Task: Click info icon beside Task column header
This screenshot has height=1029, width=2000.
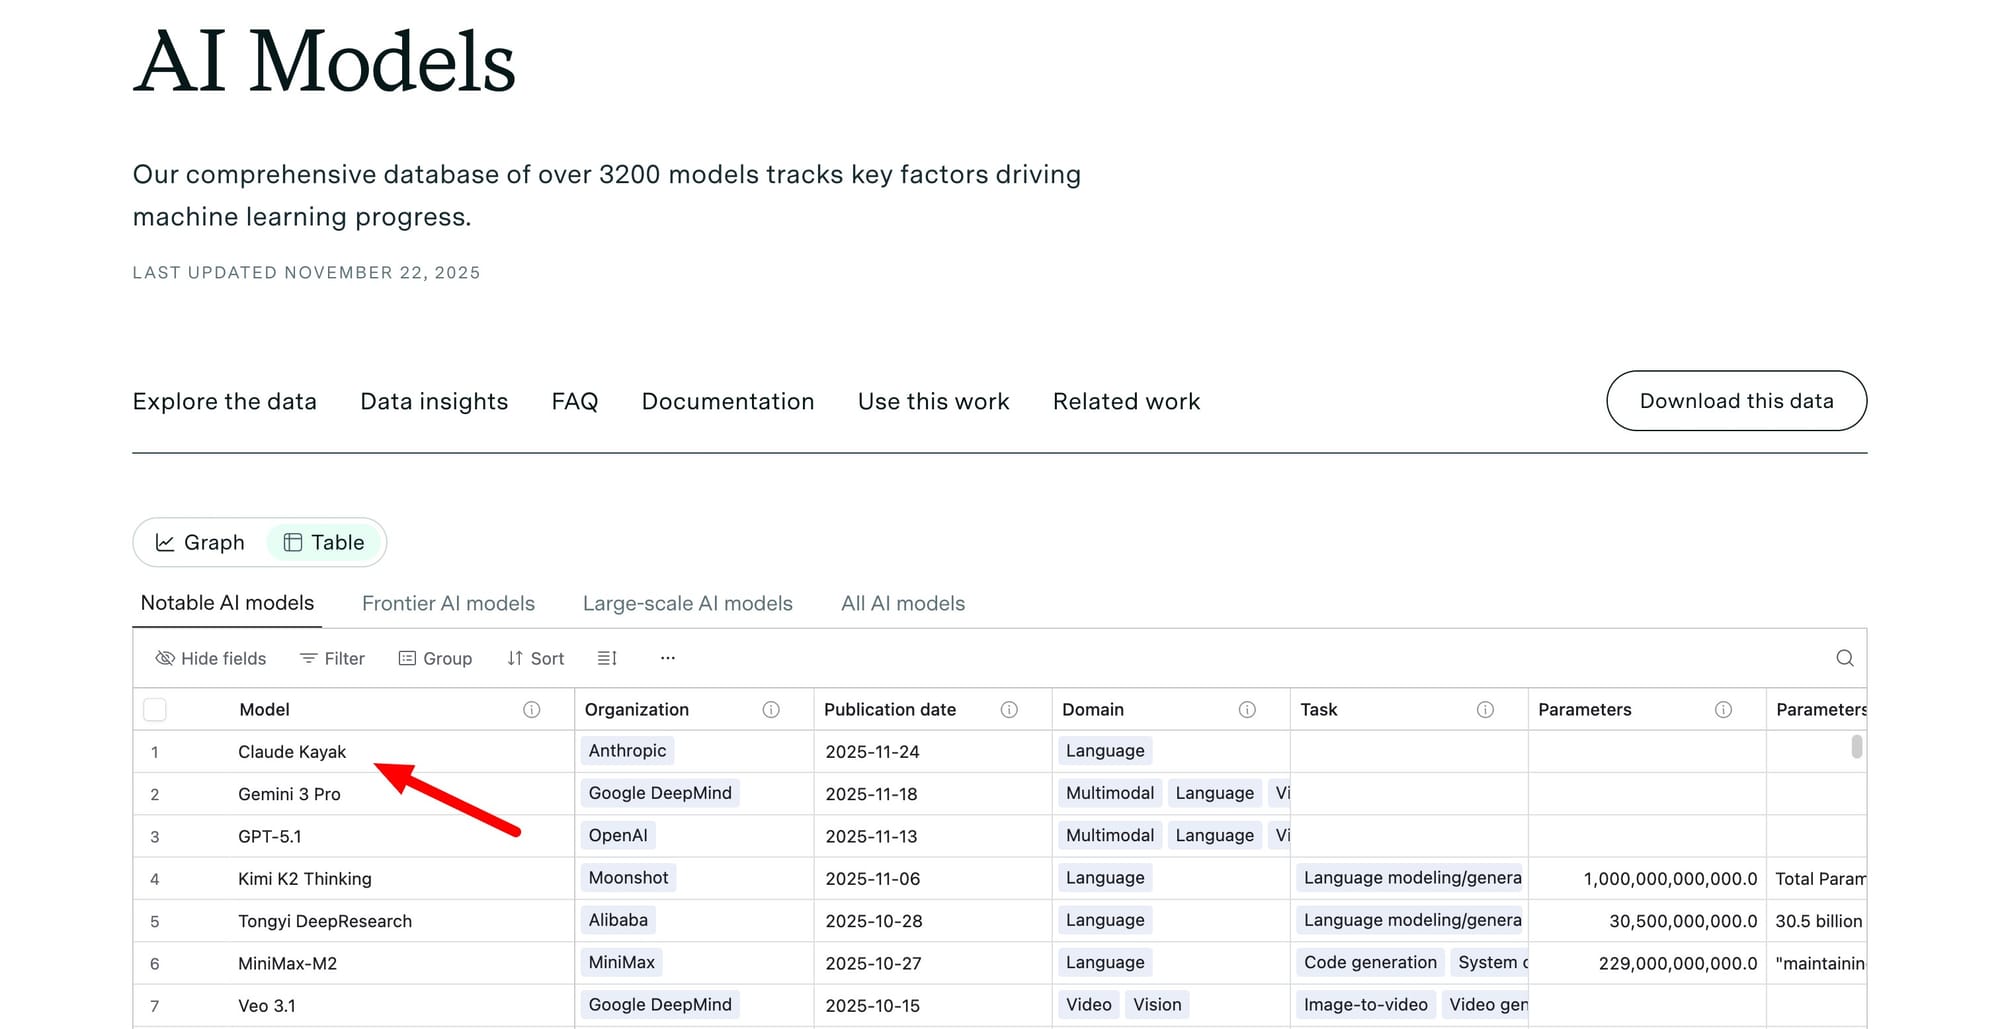Action: point(1485,709)
